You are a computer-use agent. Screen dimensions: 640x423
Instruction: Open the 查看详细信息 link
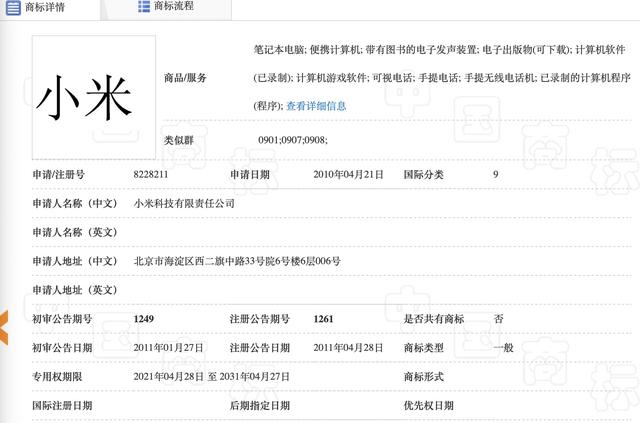[x=316, y=105]
